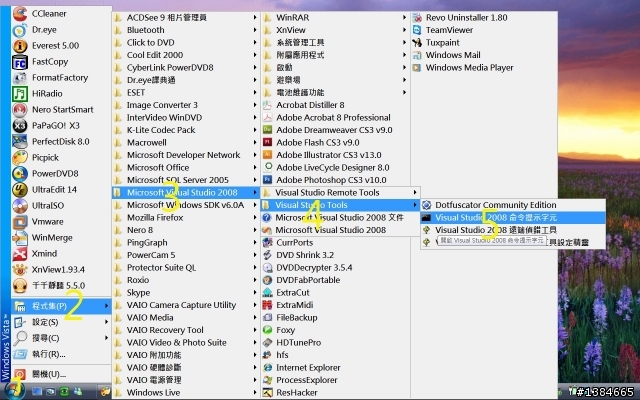Open Microsoft Windows SDK v6.0A folder
This screenshot has width=640, height=400.
[x=186, y=205]
